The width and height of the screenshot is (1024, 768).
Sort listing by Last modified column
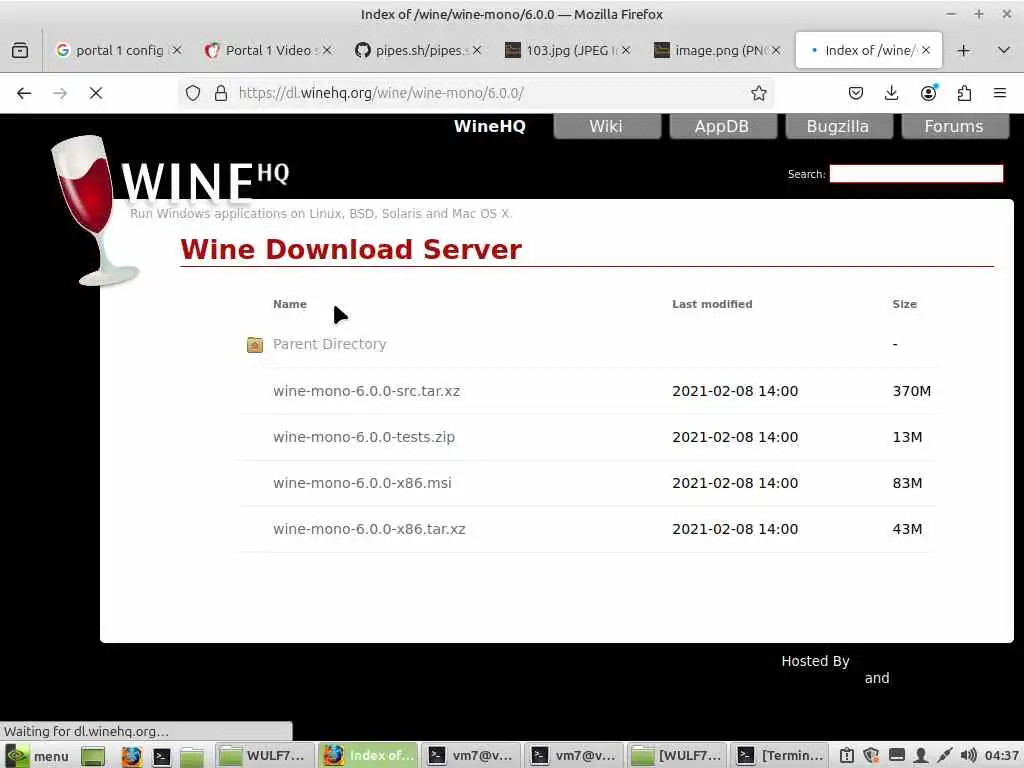click(x=712, y=304)
